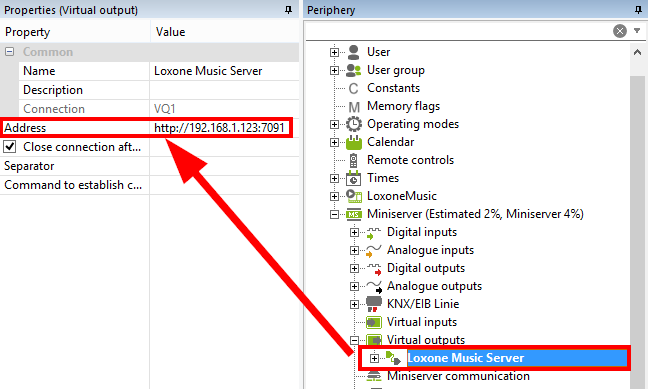Viewport: 648px width, 389px height.
Task: Click the Virtual outputs icon
Action: pos(374,340)
